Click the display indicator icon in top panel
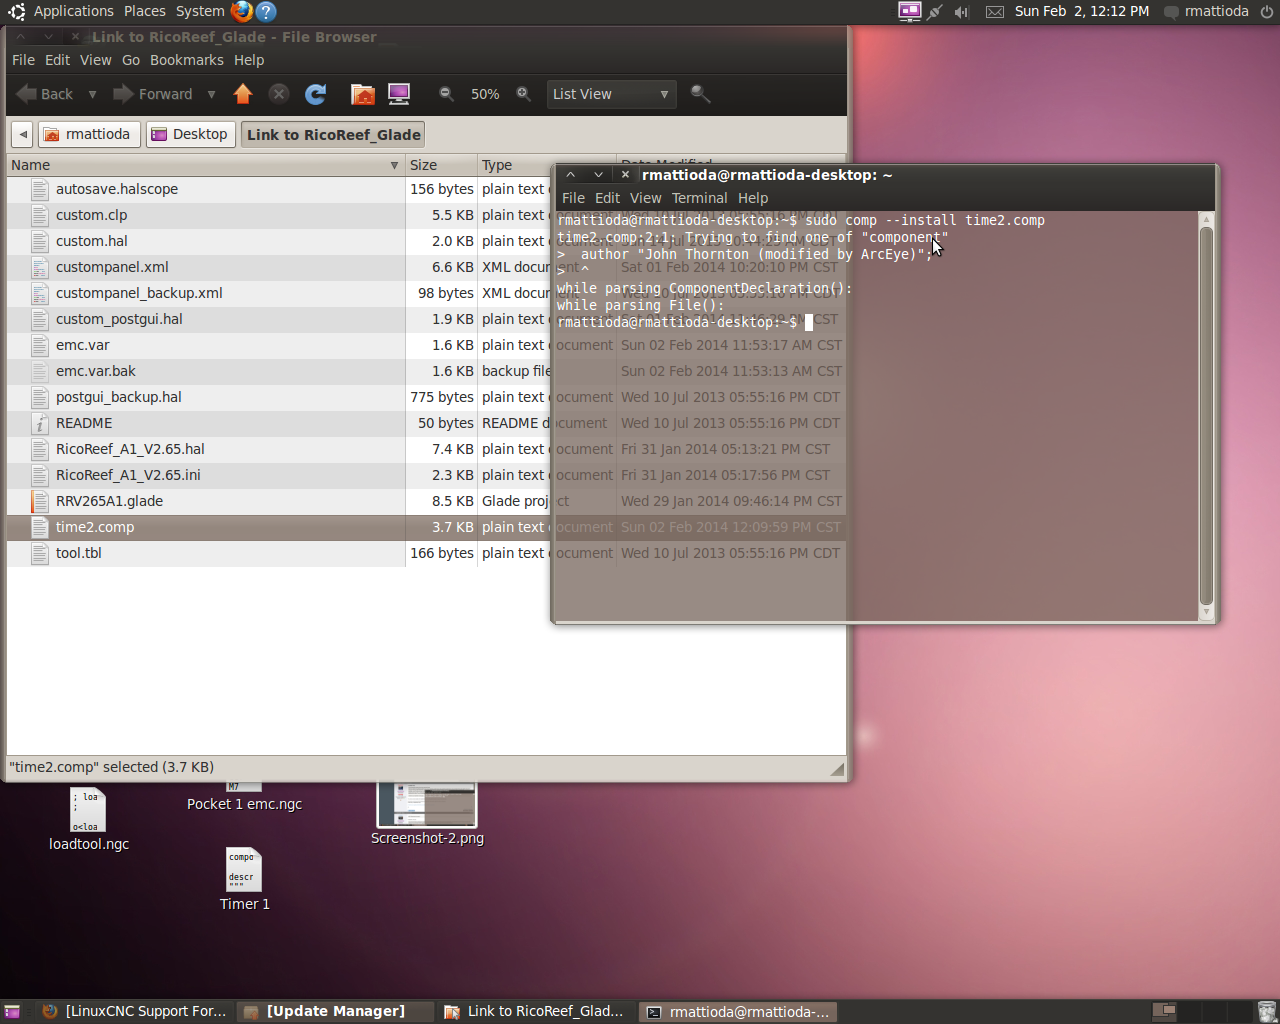The height and width of the screenshot is (1024, 1280). coord(909,11)
